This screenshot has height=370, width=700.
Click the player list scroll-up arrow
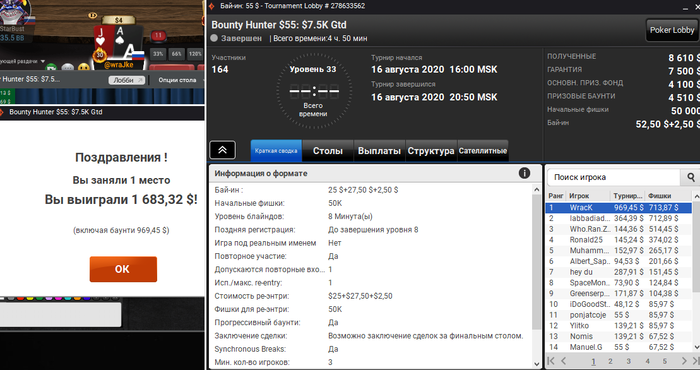point(696,196)
